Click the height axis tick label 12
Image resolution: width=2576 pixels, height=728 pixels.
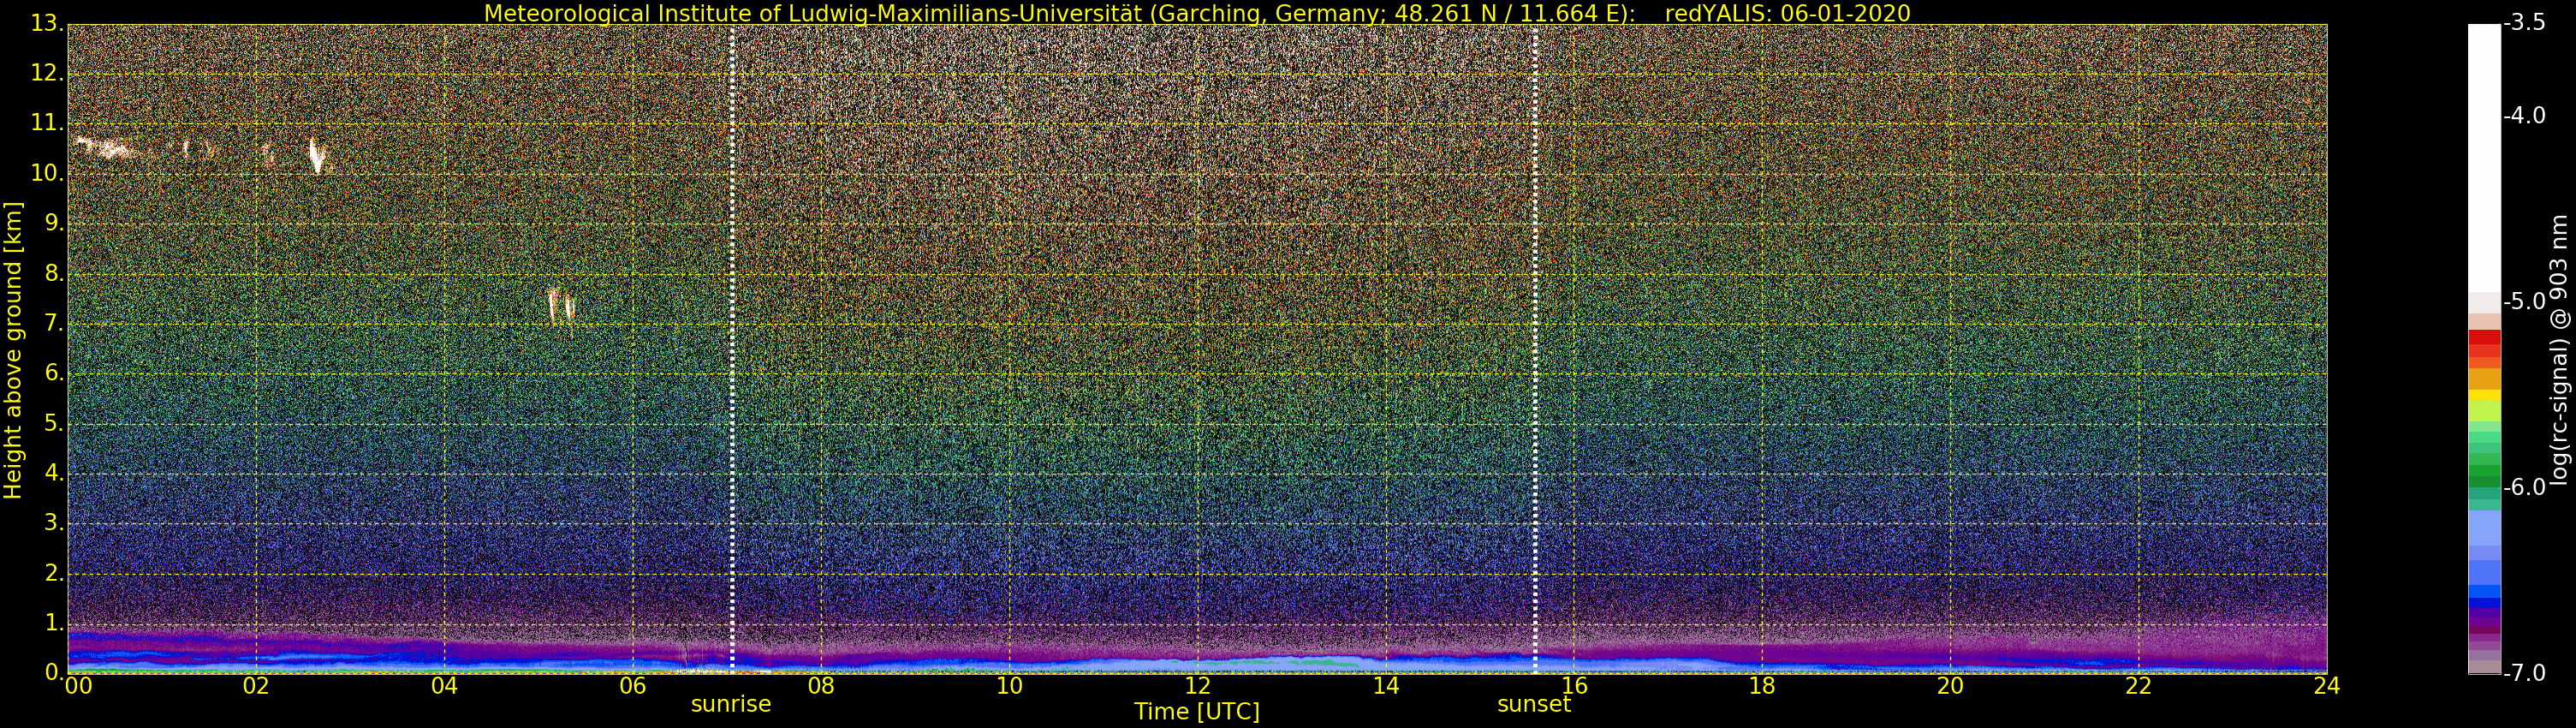pos(46,73)
